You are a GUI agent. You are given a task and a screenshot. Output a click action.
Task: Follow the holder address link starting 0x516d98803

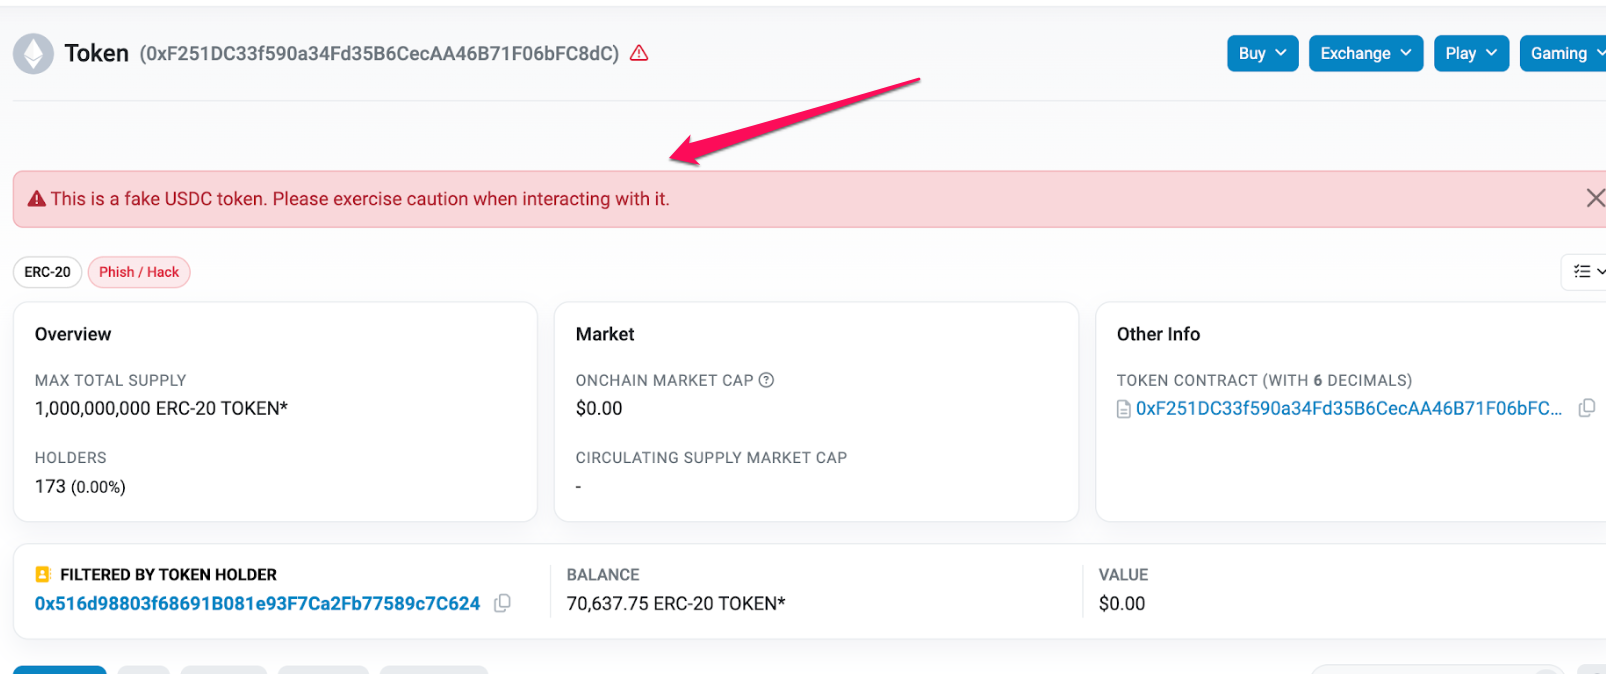point(256,603)
